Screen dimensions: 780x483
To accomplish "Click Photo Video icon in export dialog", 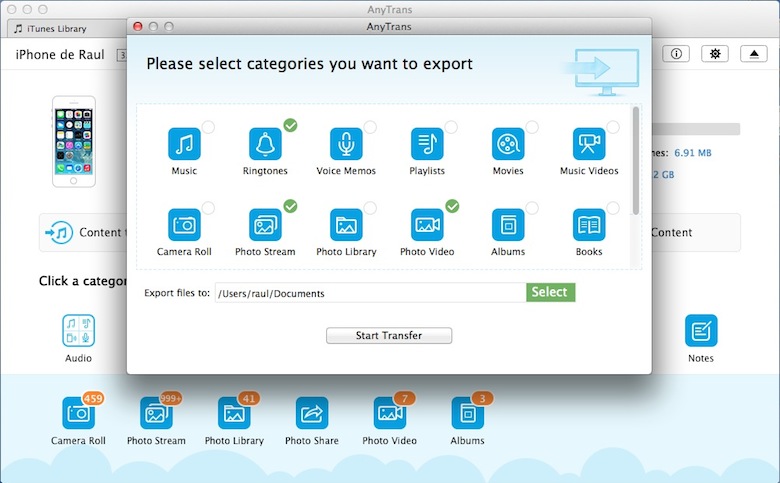I will (427, 225).
